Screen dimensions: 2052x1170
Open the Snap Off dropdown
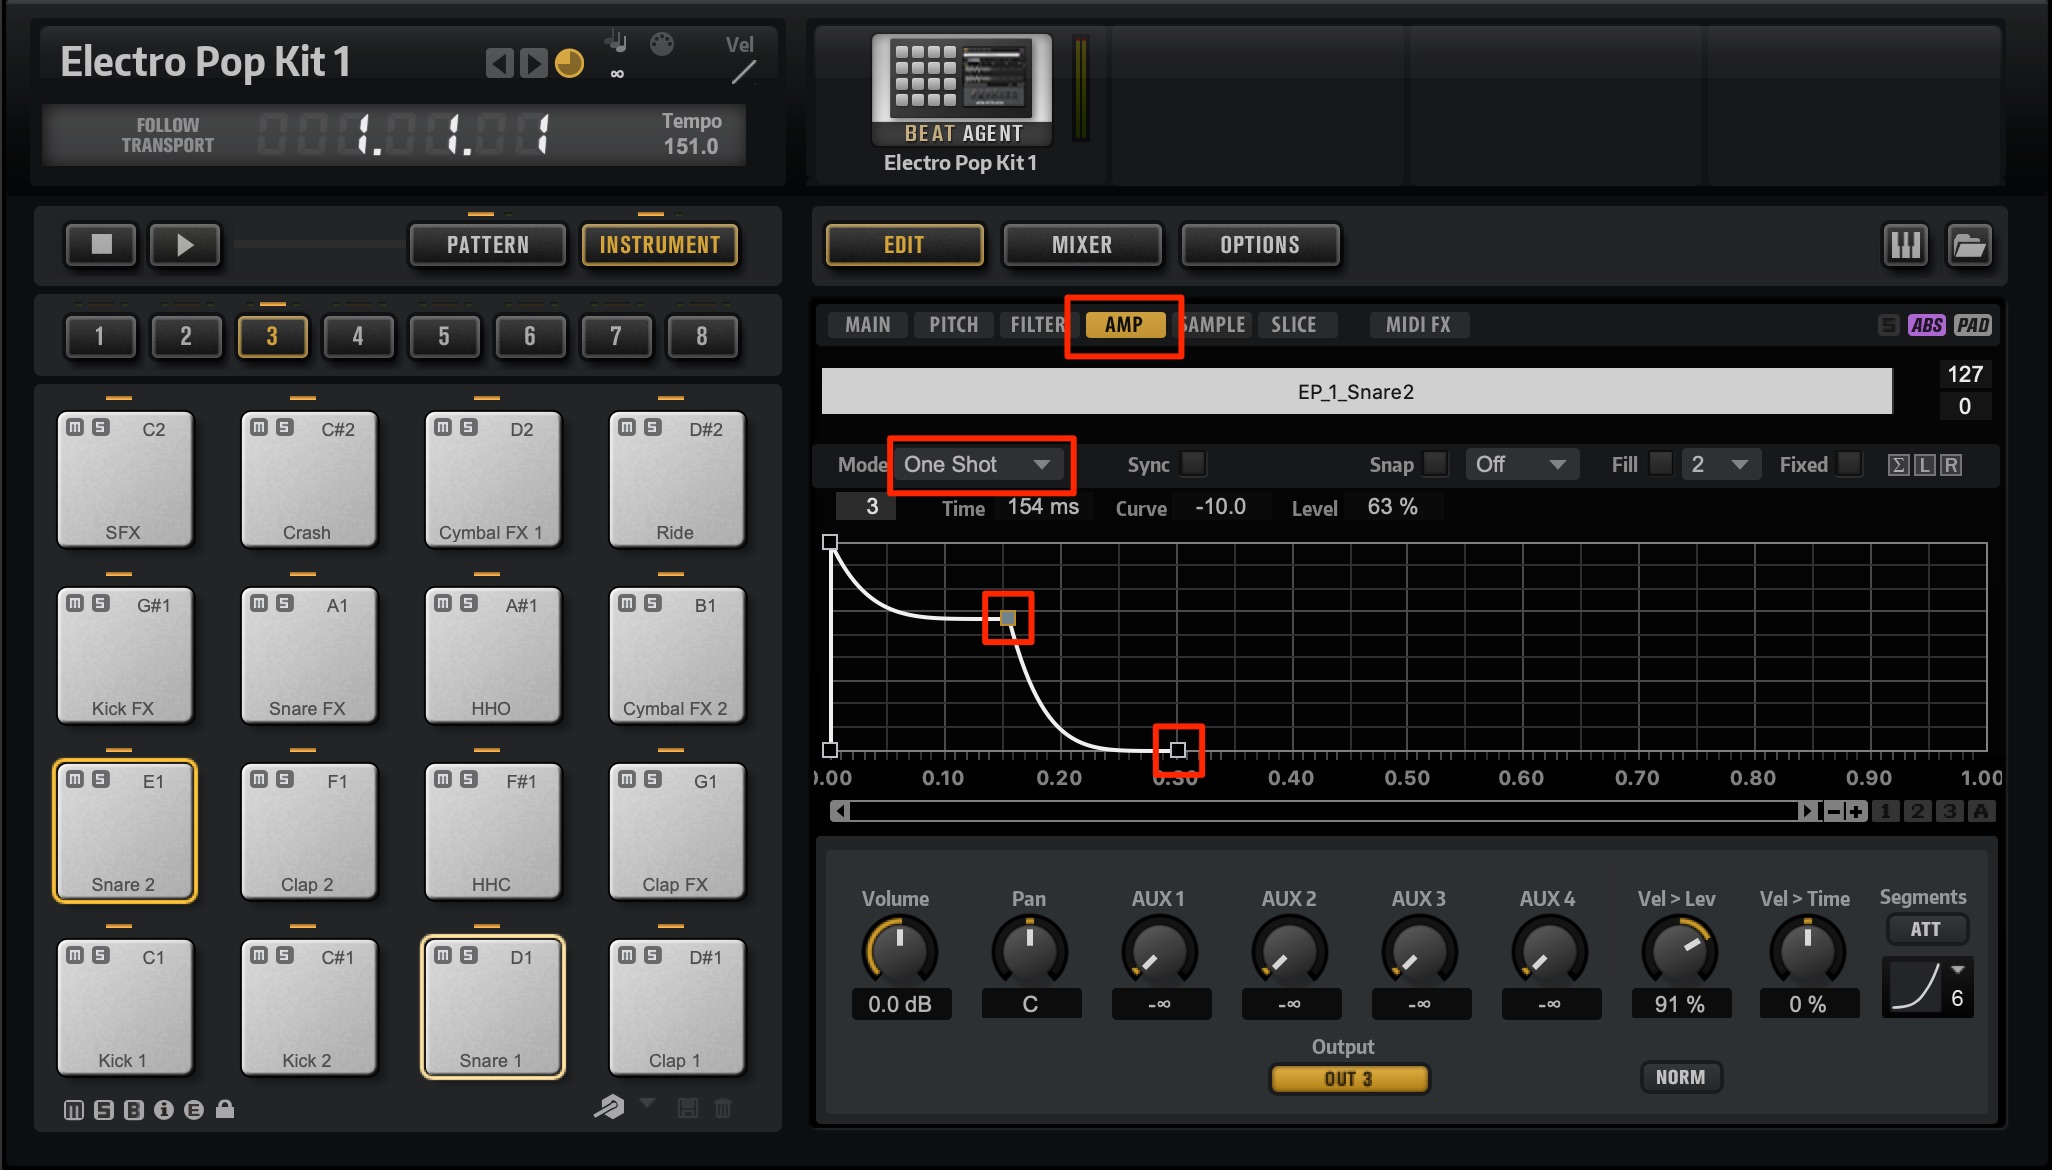click(x=1522, y=464)
